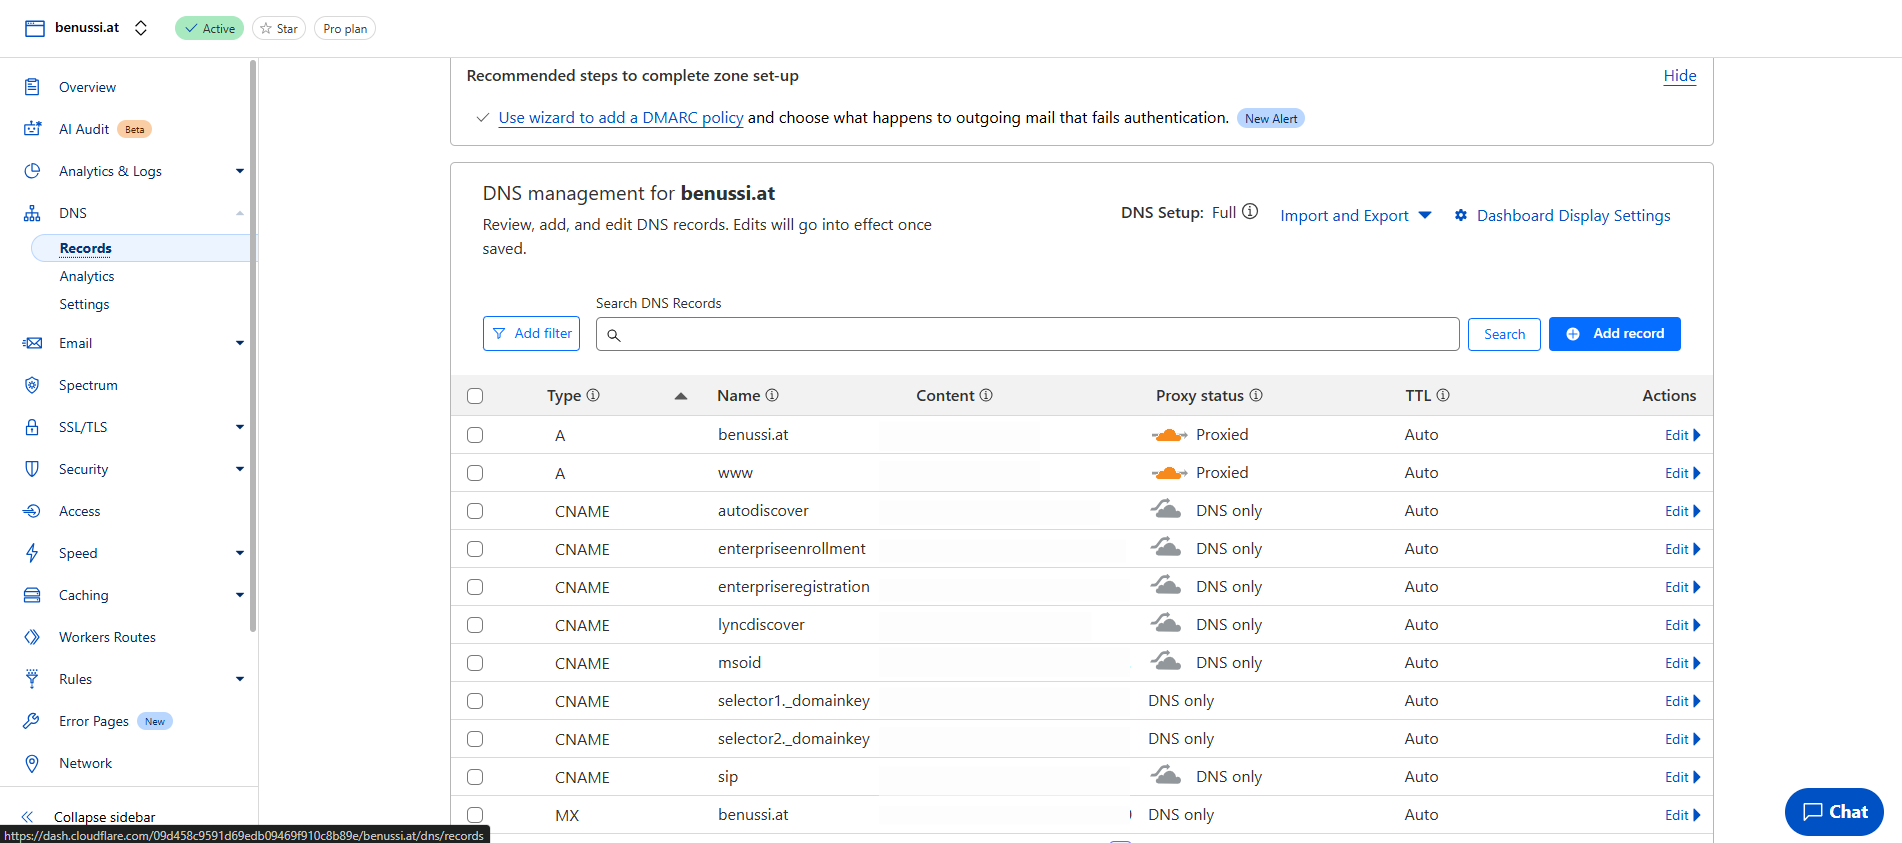Expand the Email menu arrow

tap(240, 343)
